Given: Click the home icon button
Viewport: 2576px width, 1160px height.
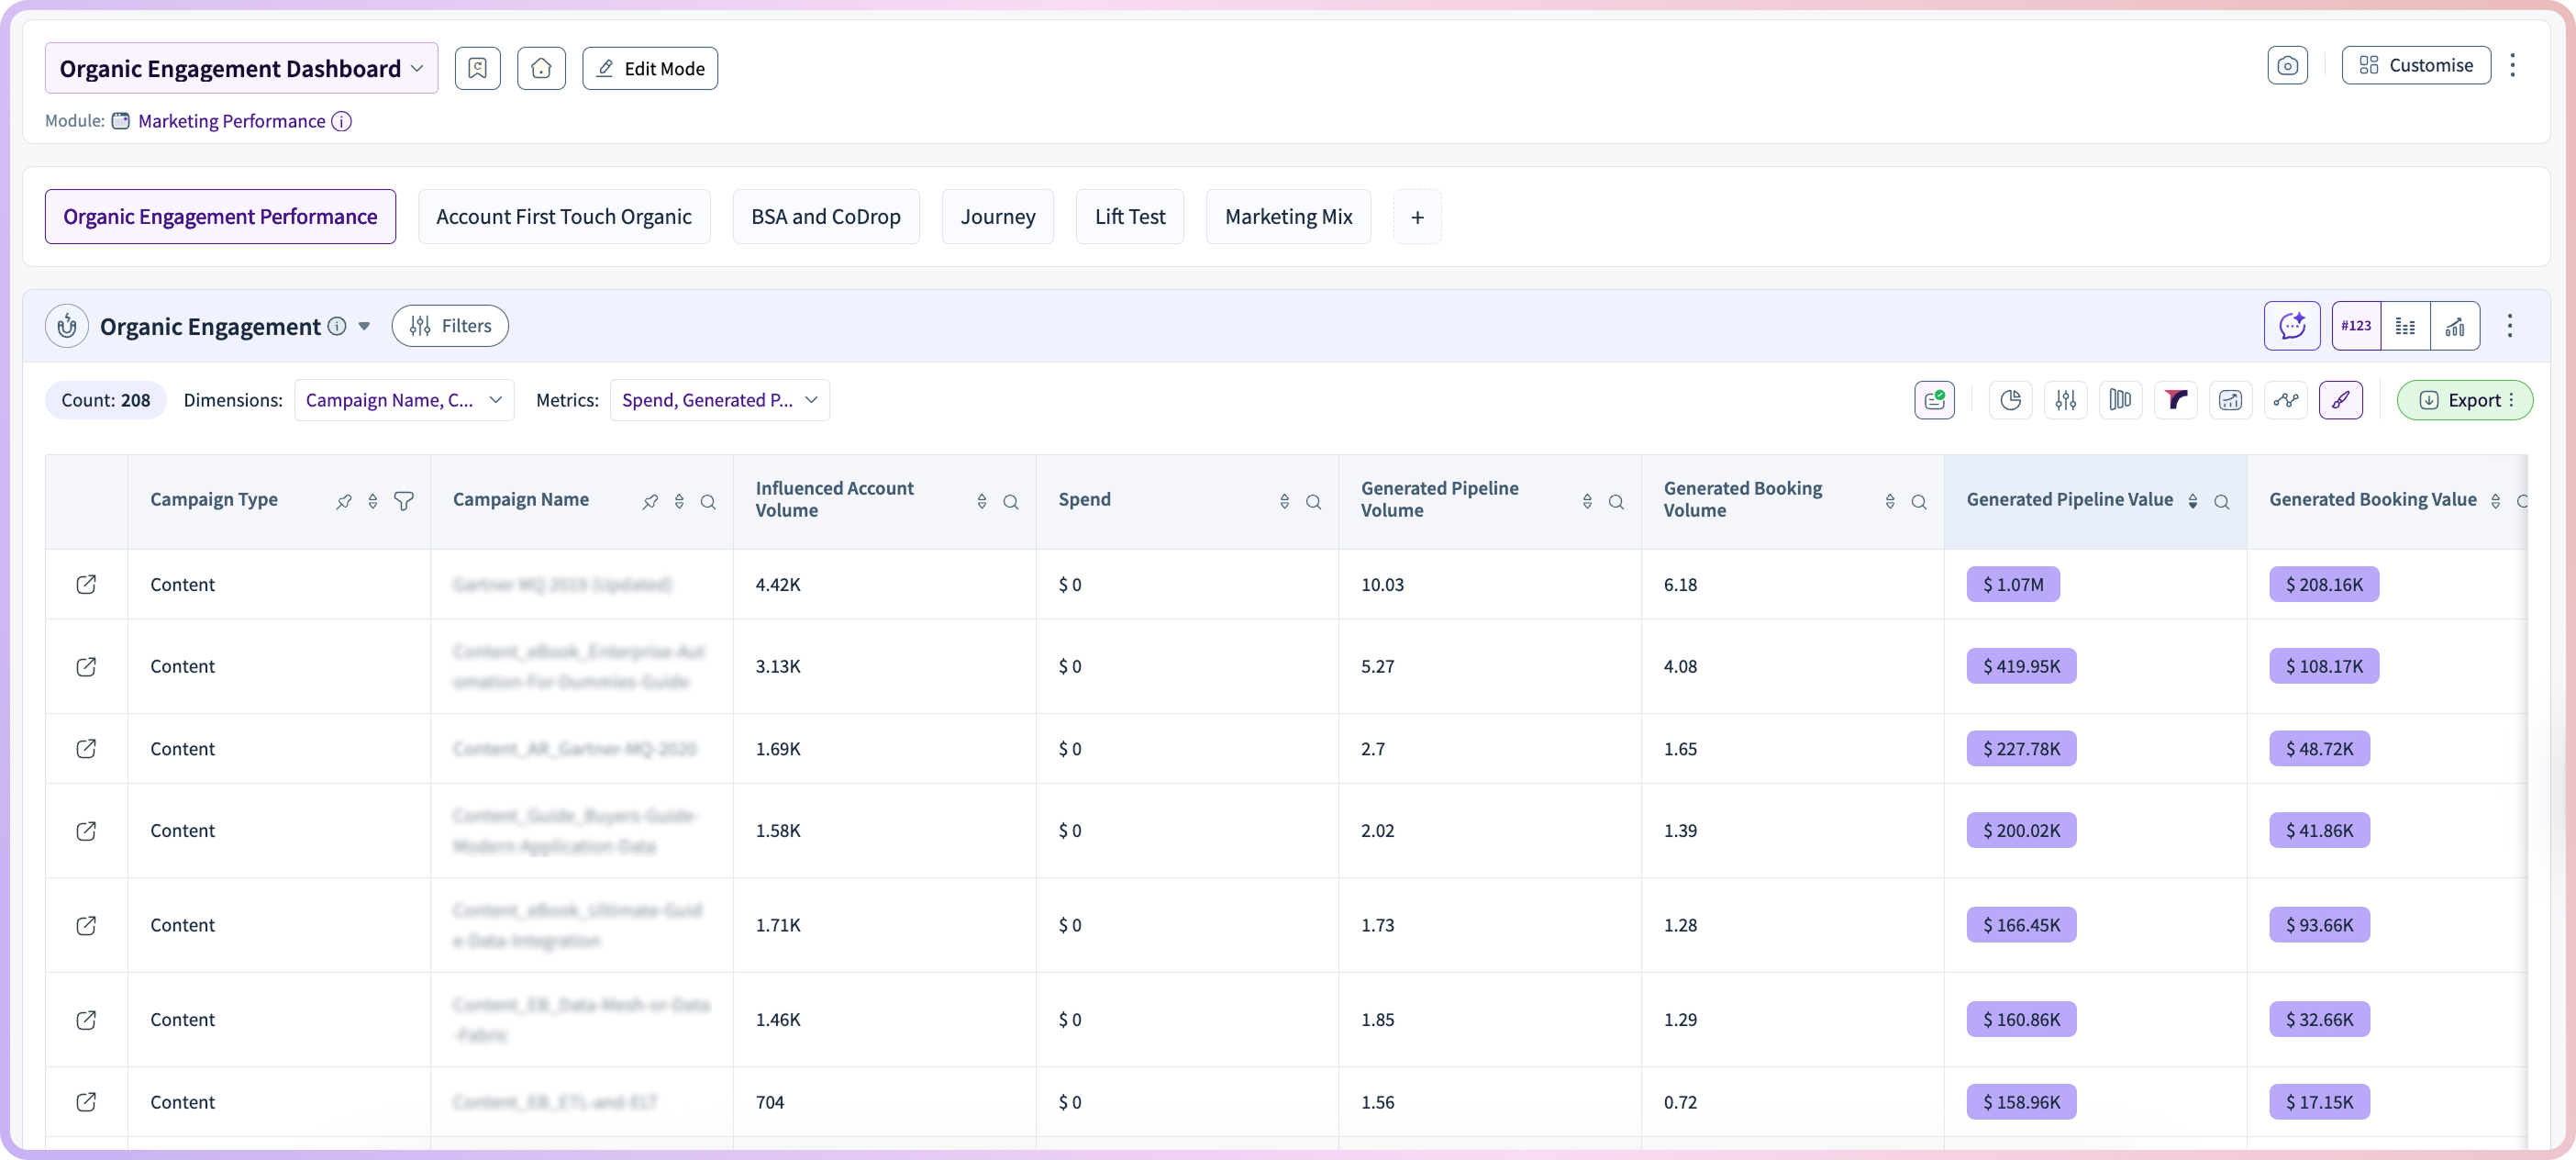Looking at the screenshot, I should coord(541,68).
